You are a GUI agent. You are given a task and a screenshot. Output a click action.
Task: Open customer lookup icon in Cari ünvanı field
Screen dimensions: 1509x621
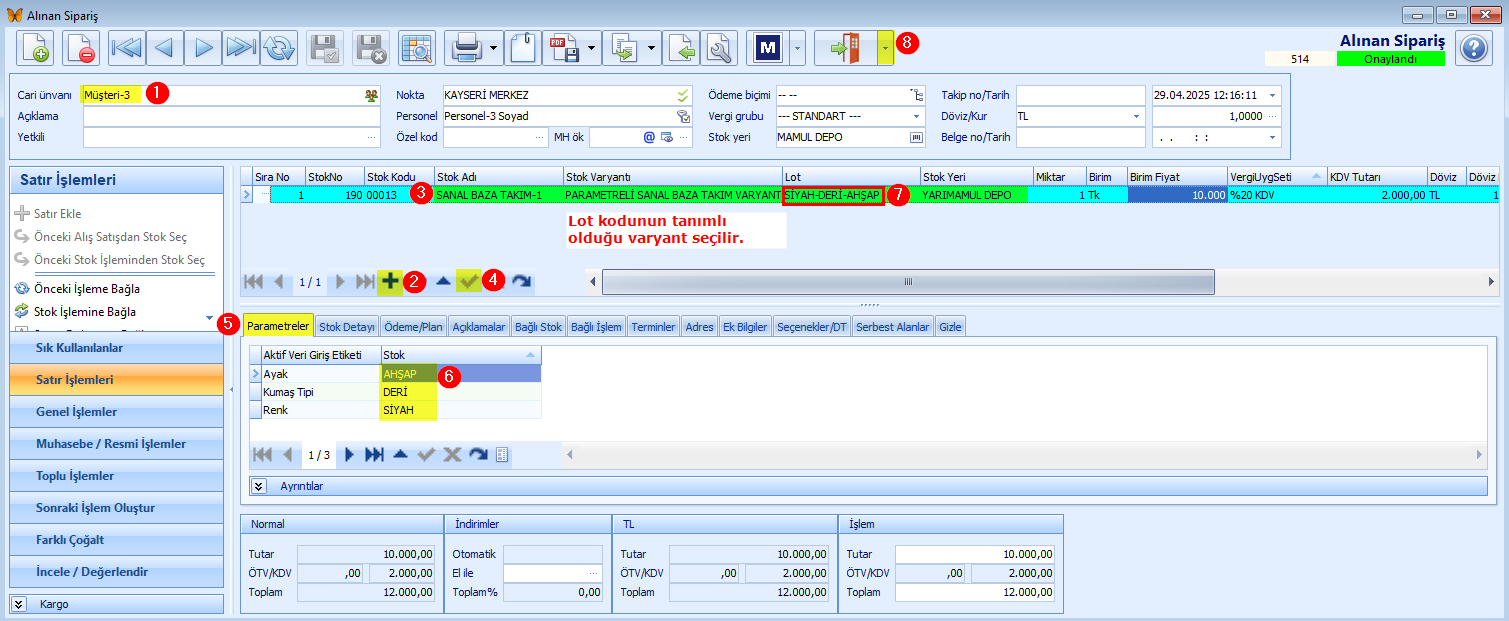click(372, 95)
